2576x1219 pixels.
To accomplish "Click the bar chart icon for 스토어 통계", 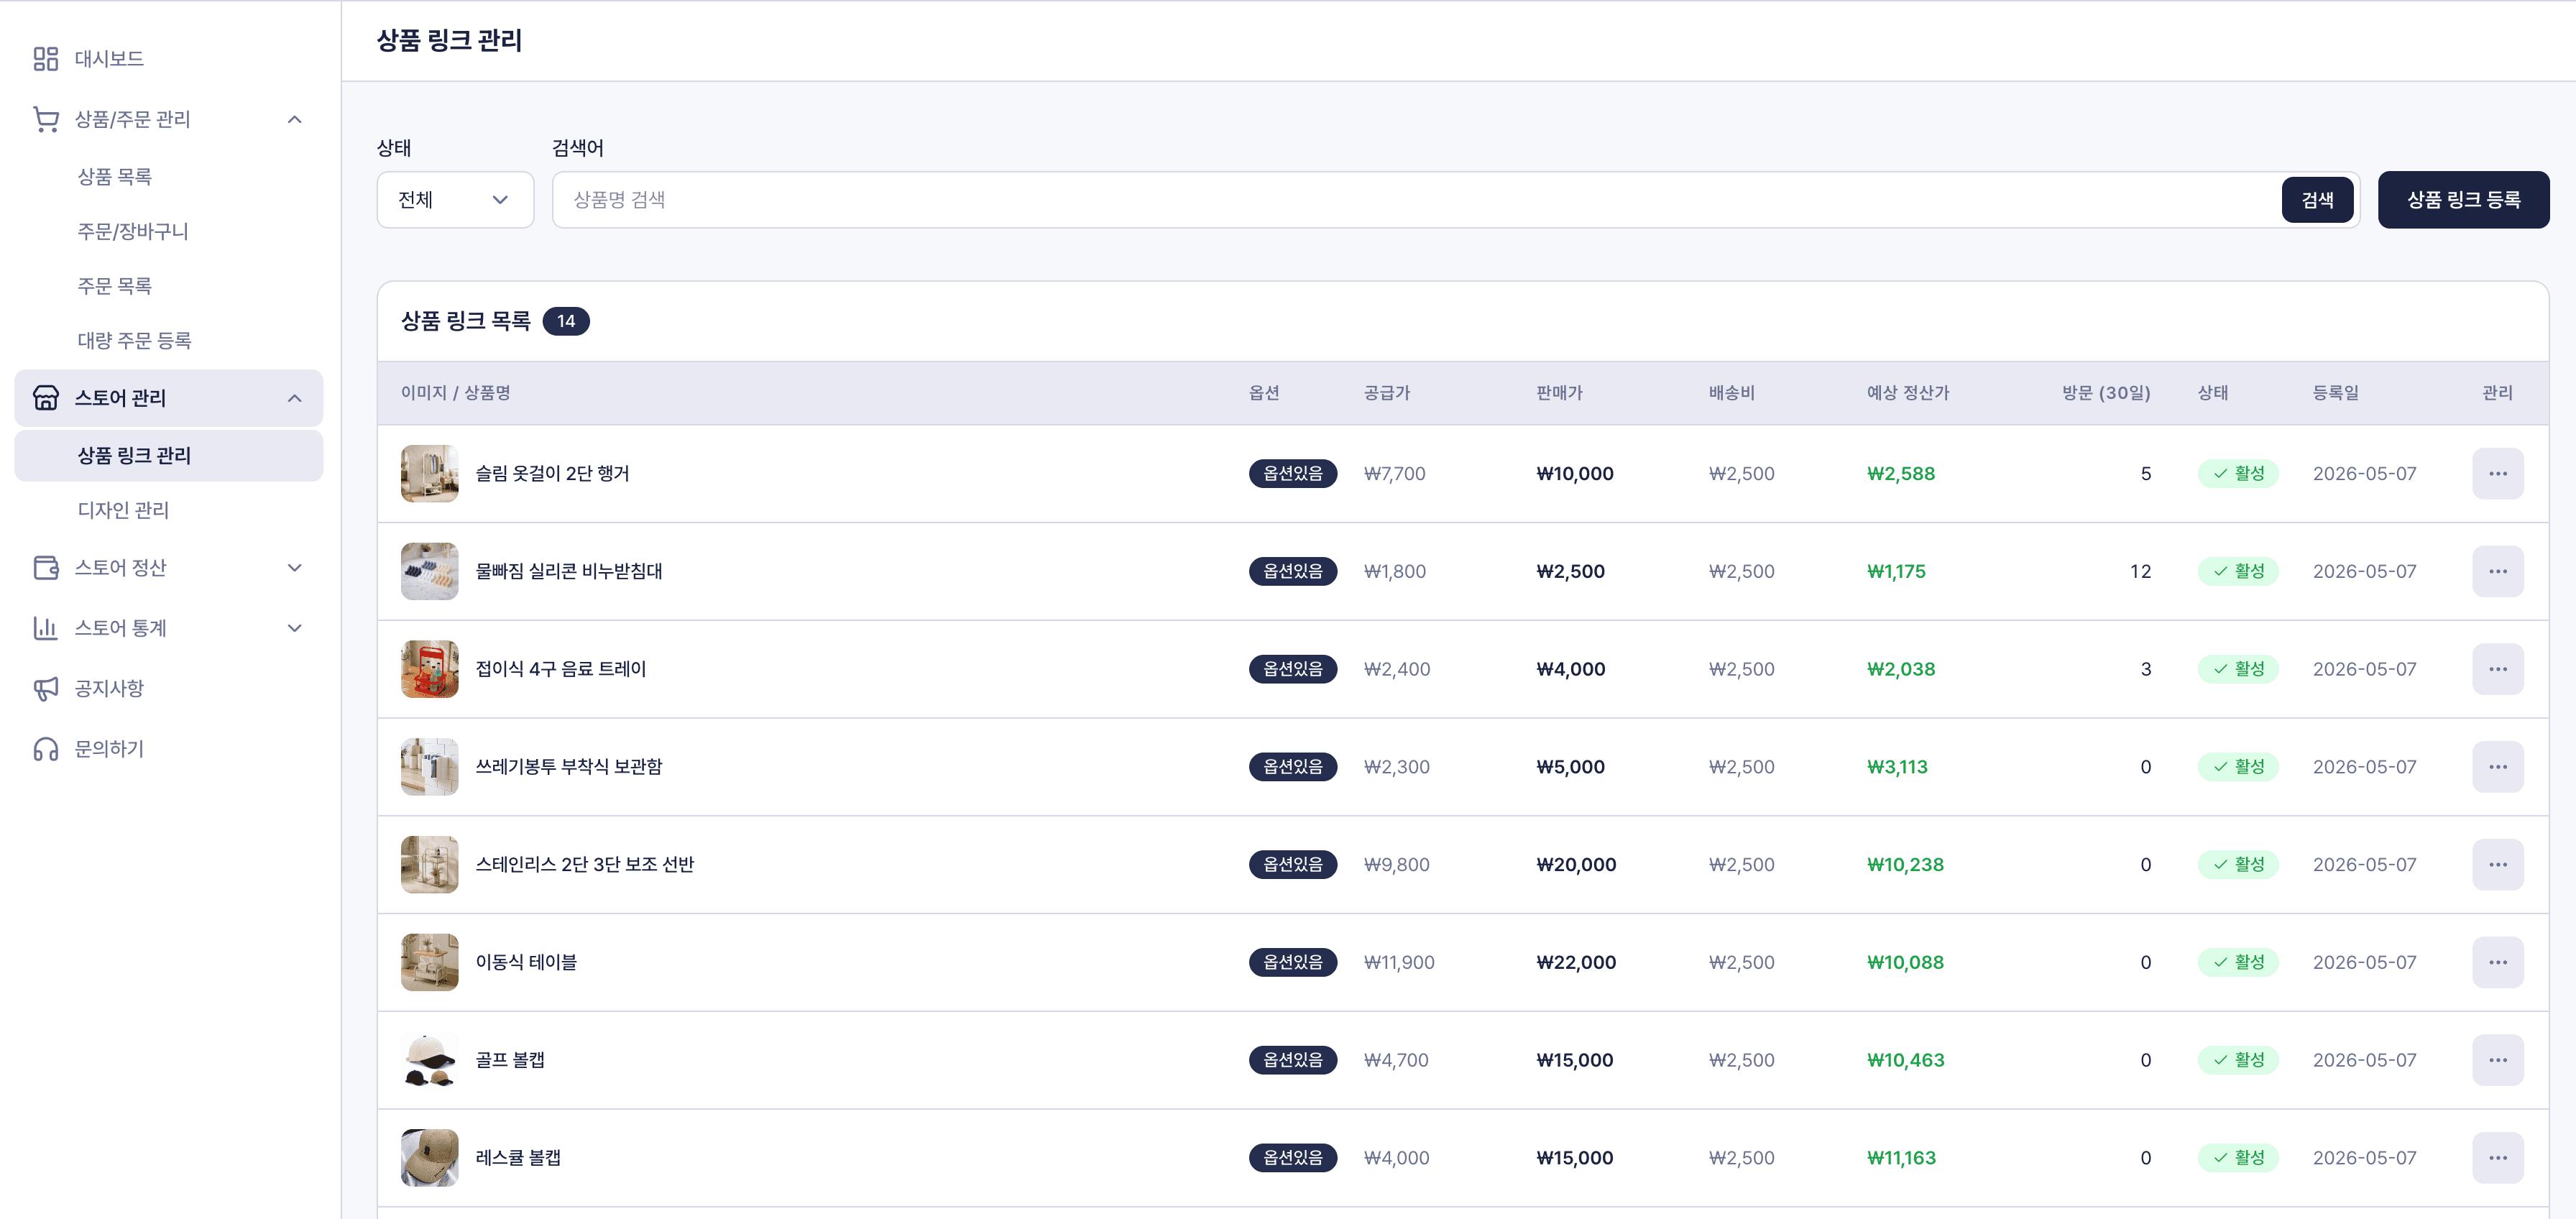I will tap(46, 628).
